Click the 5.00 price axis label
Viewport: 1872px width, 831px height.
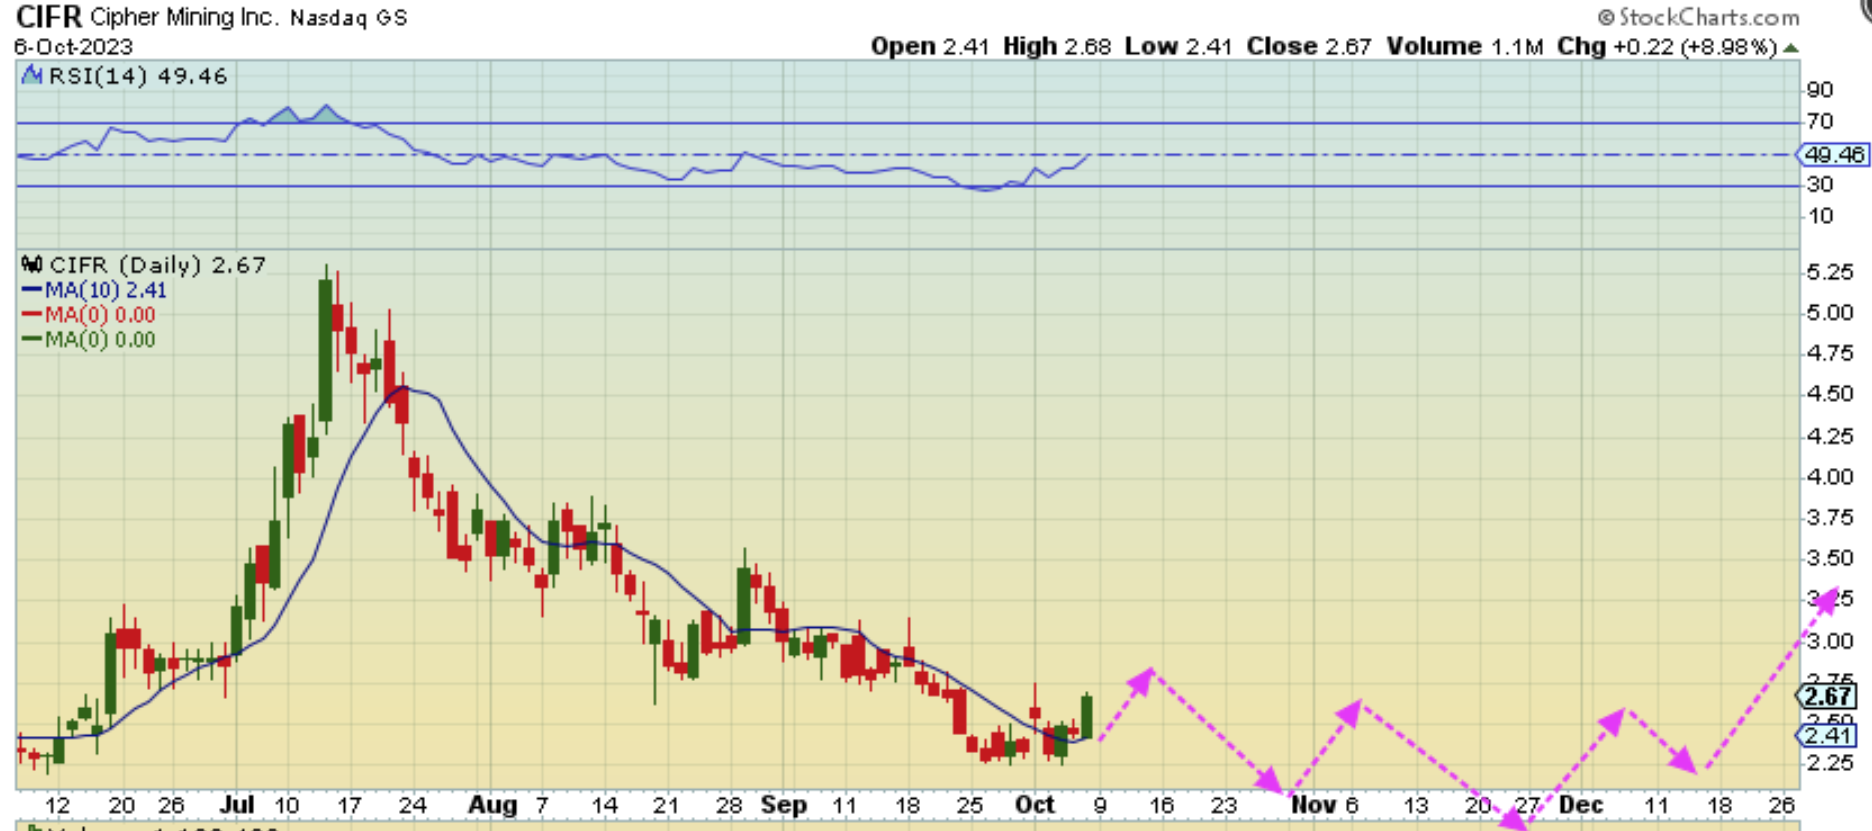pos(1830,313)
